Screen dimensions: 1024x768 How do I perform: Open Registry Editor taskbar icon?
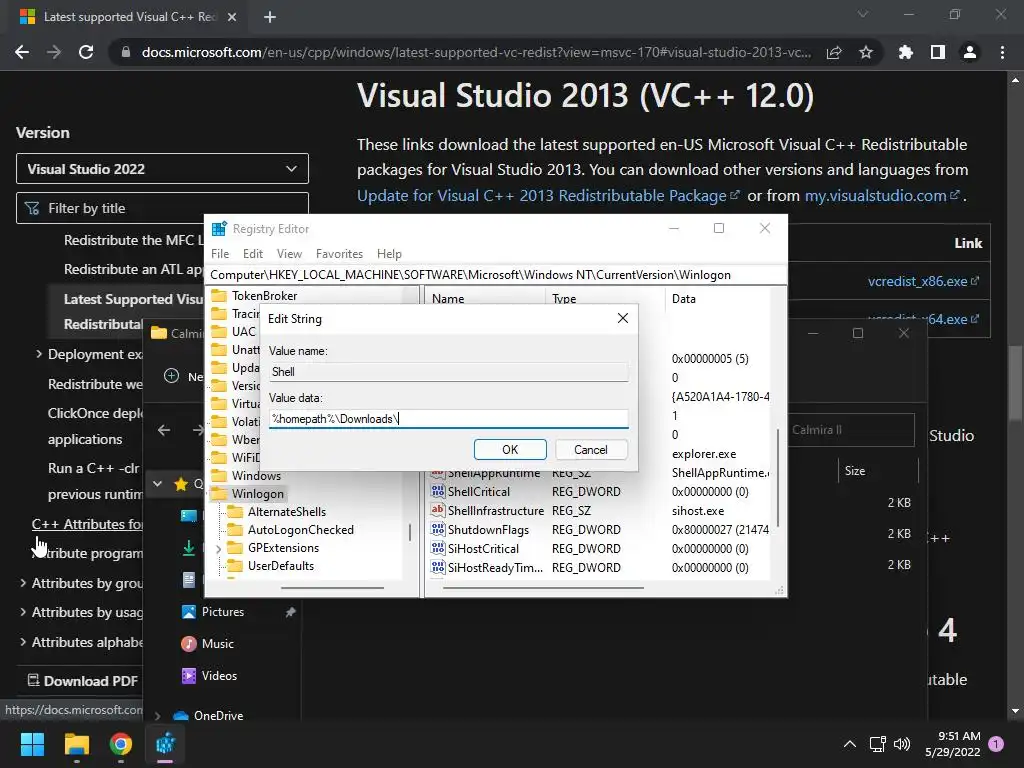[165, 744]
